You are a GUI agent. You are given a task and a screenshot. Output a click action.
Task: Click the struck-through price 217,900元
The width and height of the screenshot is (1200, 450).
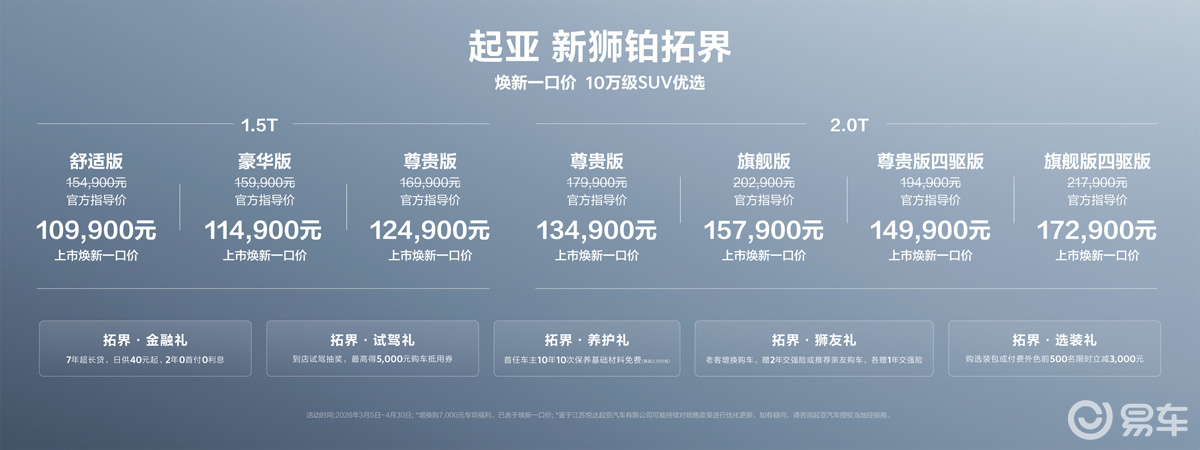click(x=1097, y=183)
